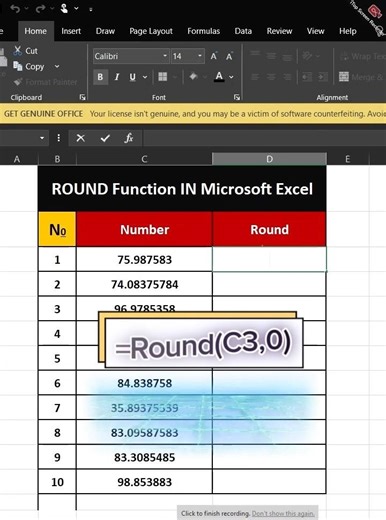
Task: Switch to the Home tab
Action: [35, 31]
